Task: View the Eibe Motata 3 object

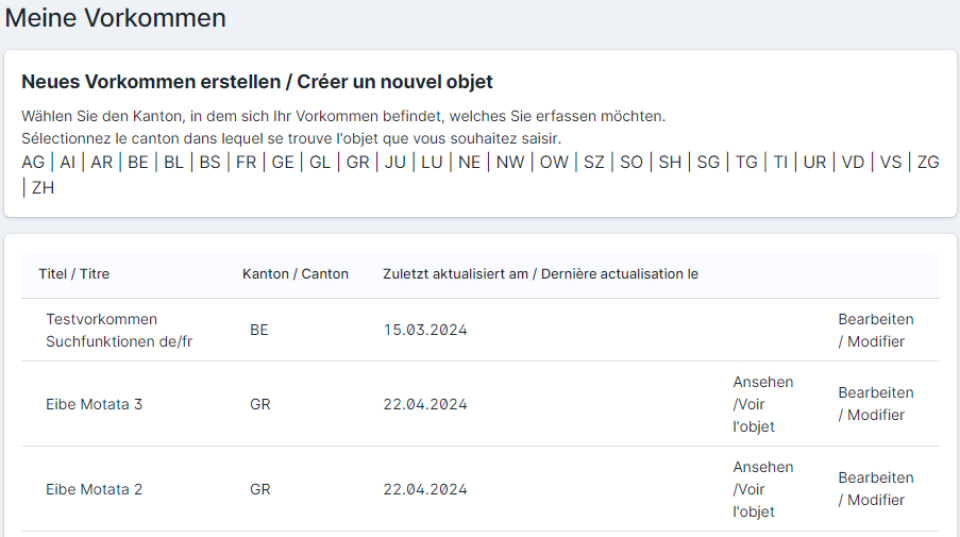Action: (762, 404)
